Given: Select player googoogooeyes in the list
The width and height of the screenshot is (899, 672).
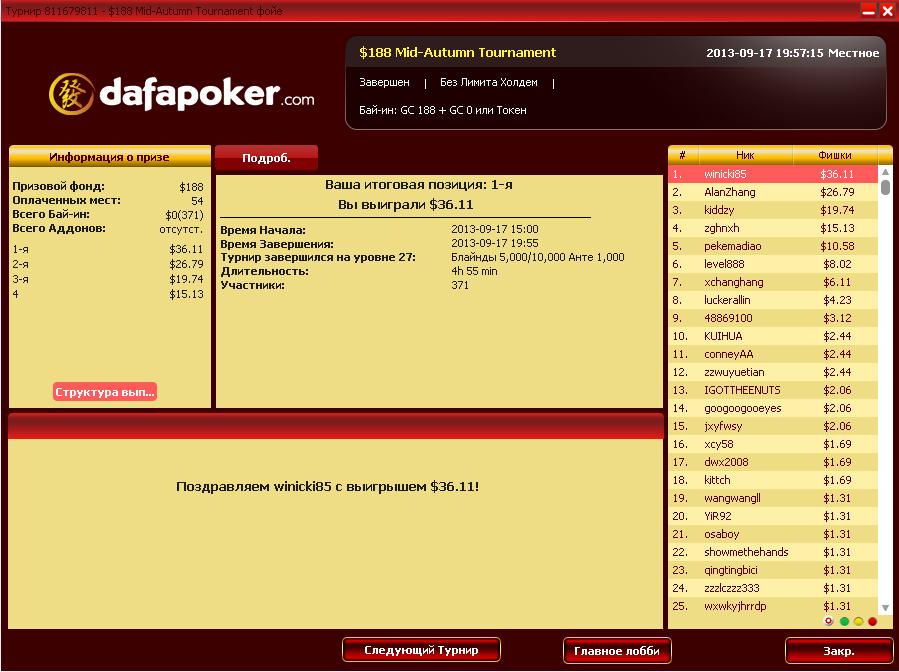Looking at the screenshot, I should [773, 408].
